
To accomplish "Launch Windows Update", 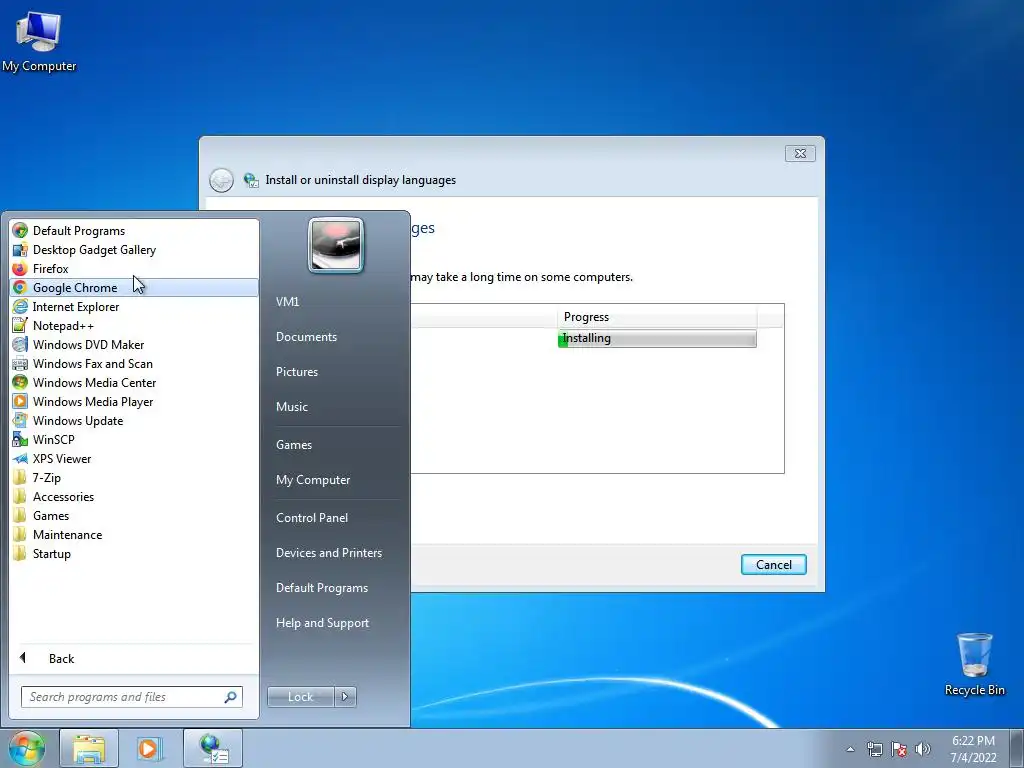I will 134,421.
